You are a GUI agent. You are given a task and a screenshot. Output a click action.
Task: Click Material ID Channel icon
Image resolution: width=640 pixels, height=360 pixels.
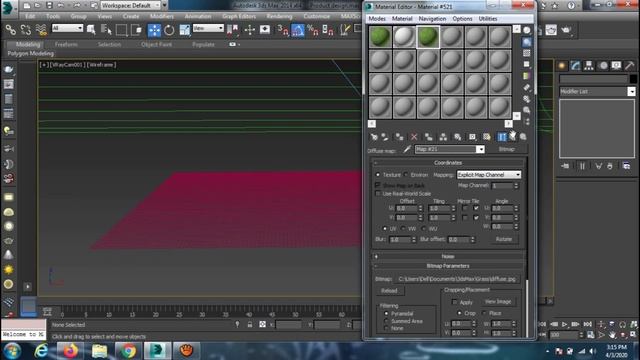(472, 137)
